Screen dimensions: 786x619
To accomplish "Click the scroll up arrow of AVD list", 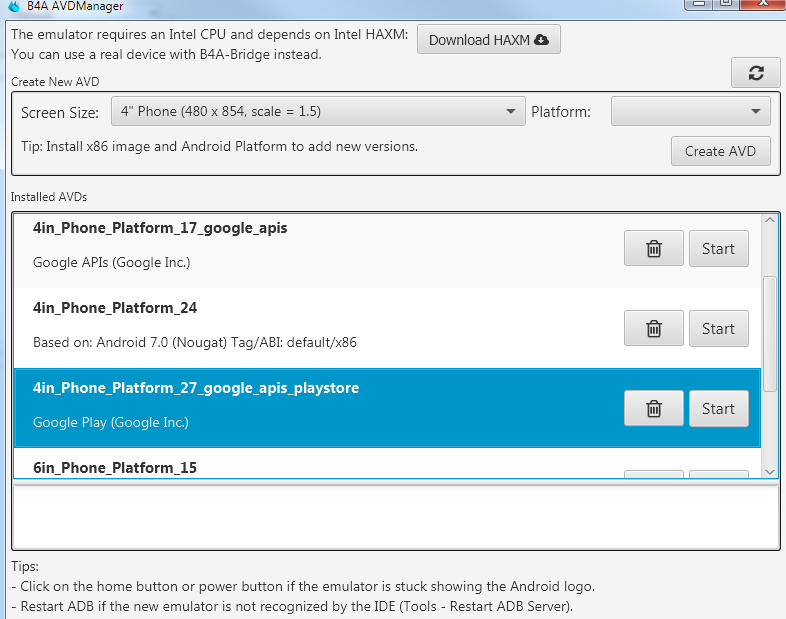I will (x=770, y=220).
